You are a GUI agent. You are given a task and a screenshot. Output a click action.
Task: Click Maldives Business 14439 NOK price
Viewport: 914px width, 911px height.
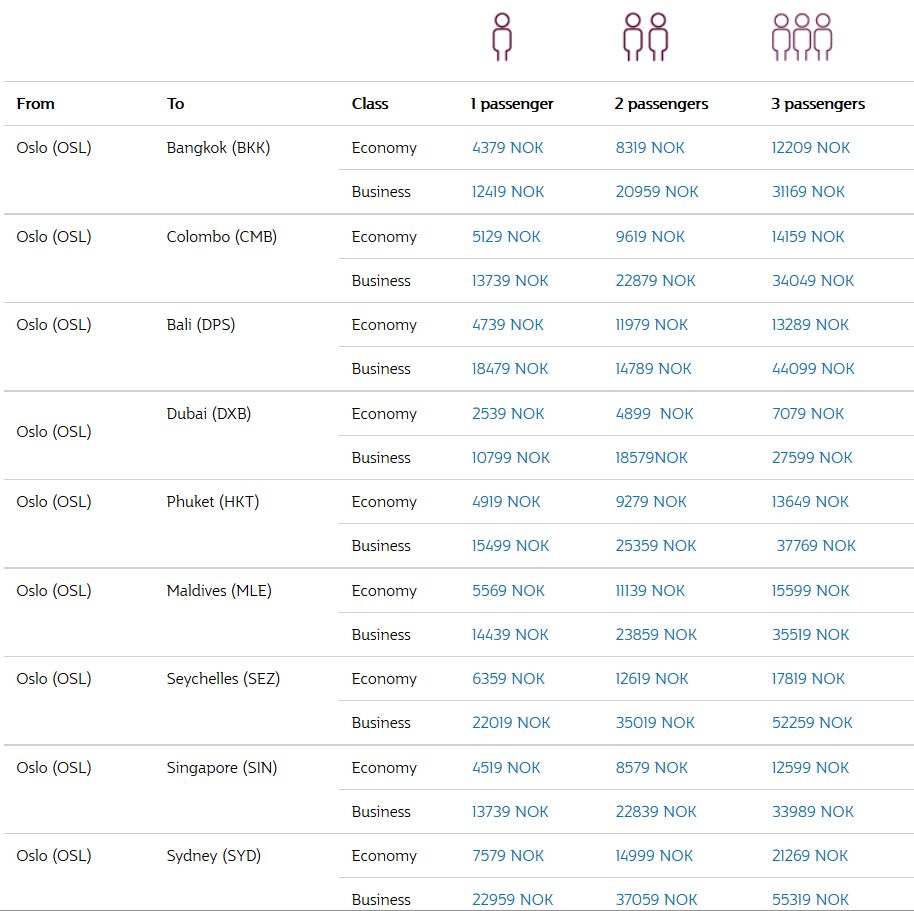pos(509,635)
